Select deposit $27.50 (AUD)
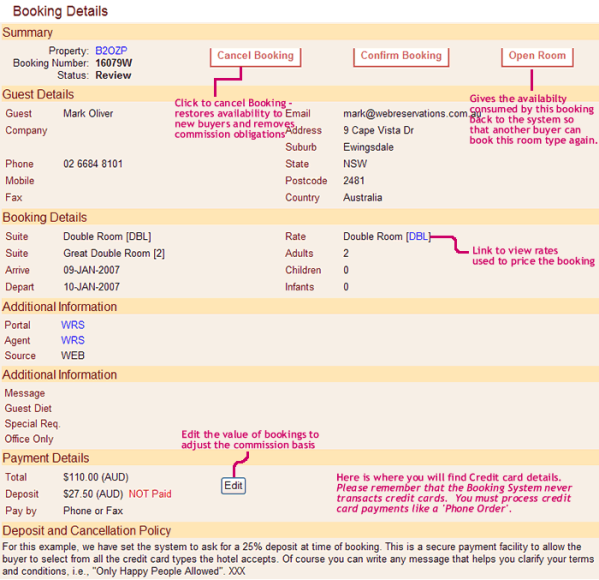Viewport: 599px width, 580px height. (x=93, y=494)
